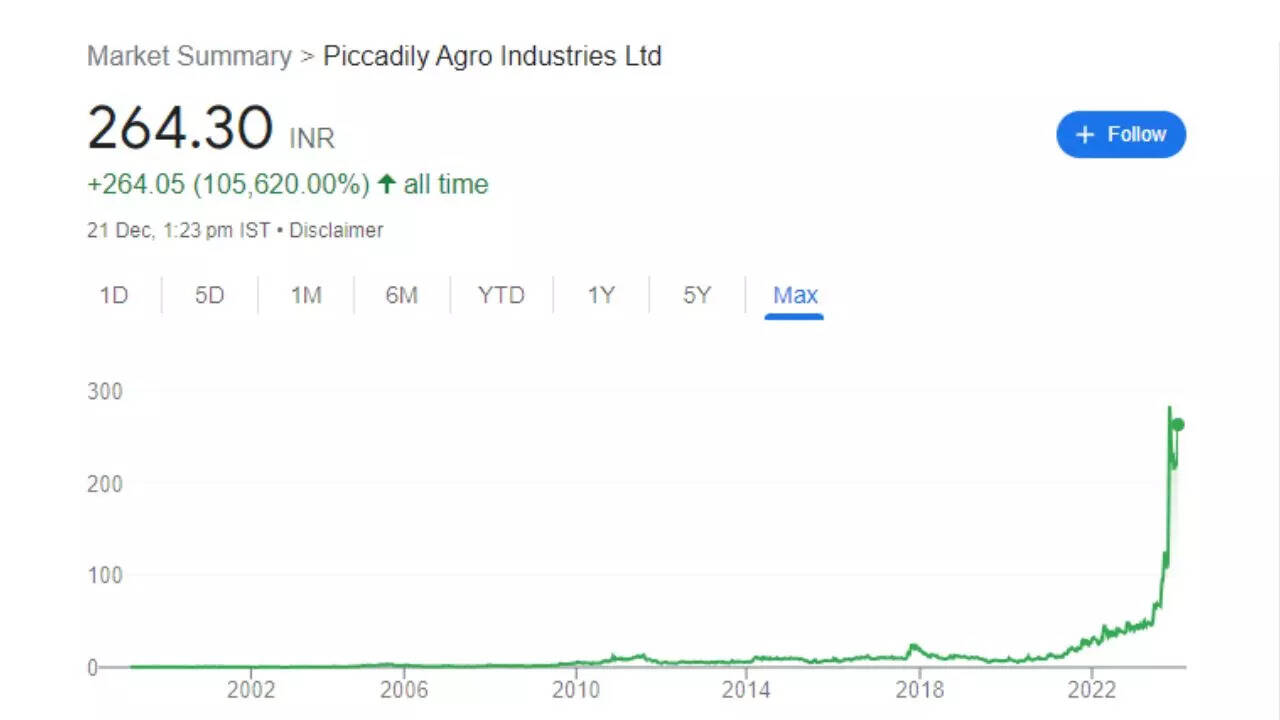Screen dimensions: 1280x720
Task: Click the Piccadily Agro Industries Ltd title
Action: pos(492,56)
